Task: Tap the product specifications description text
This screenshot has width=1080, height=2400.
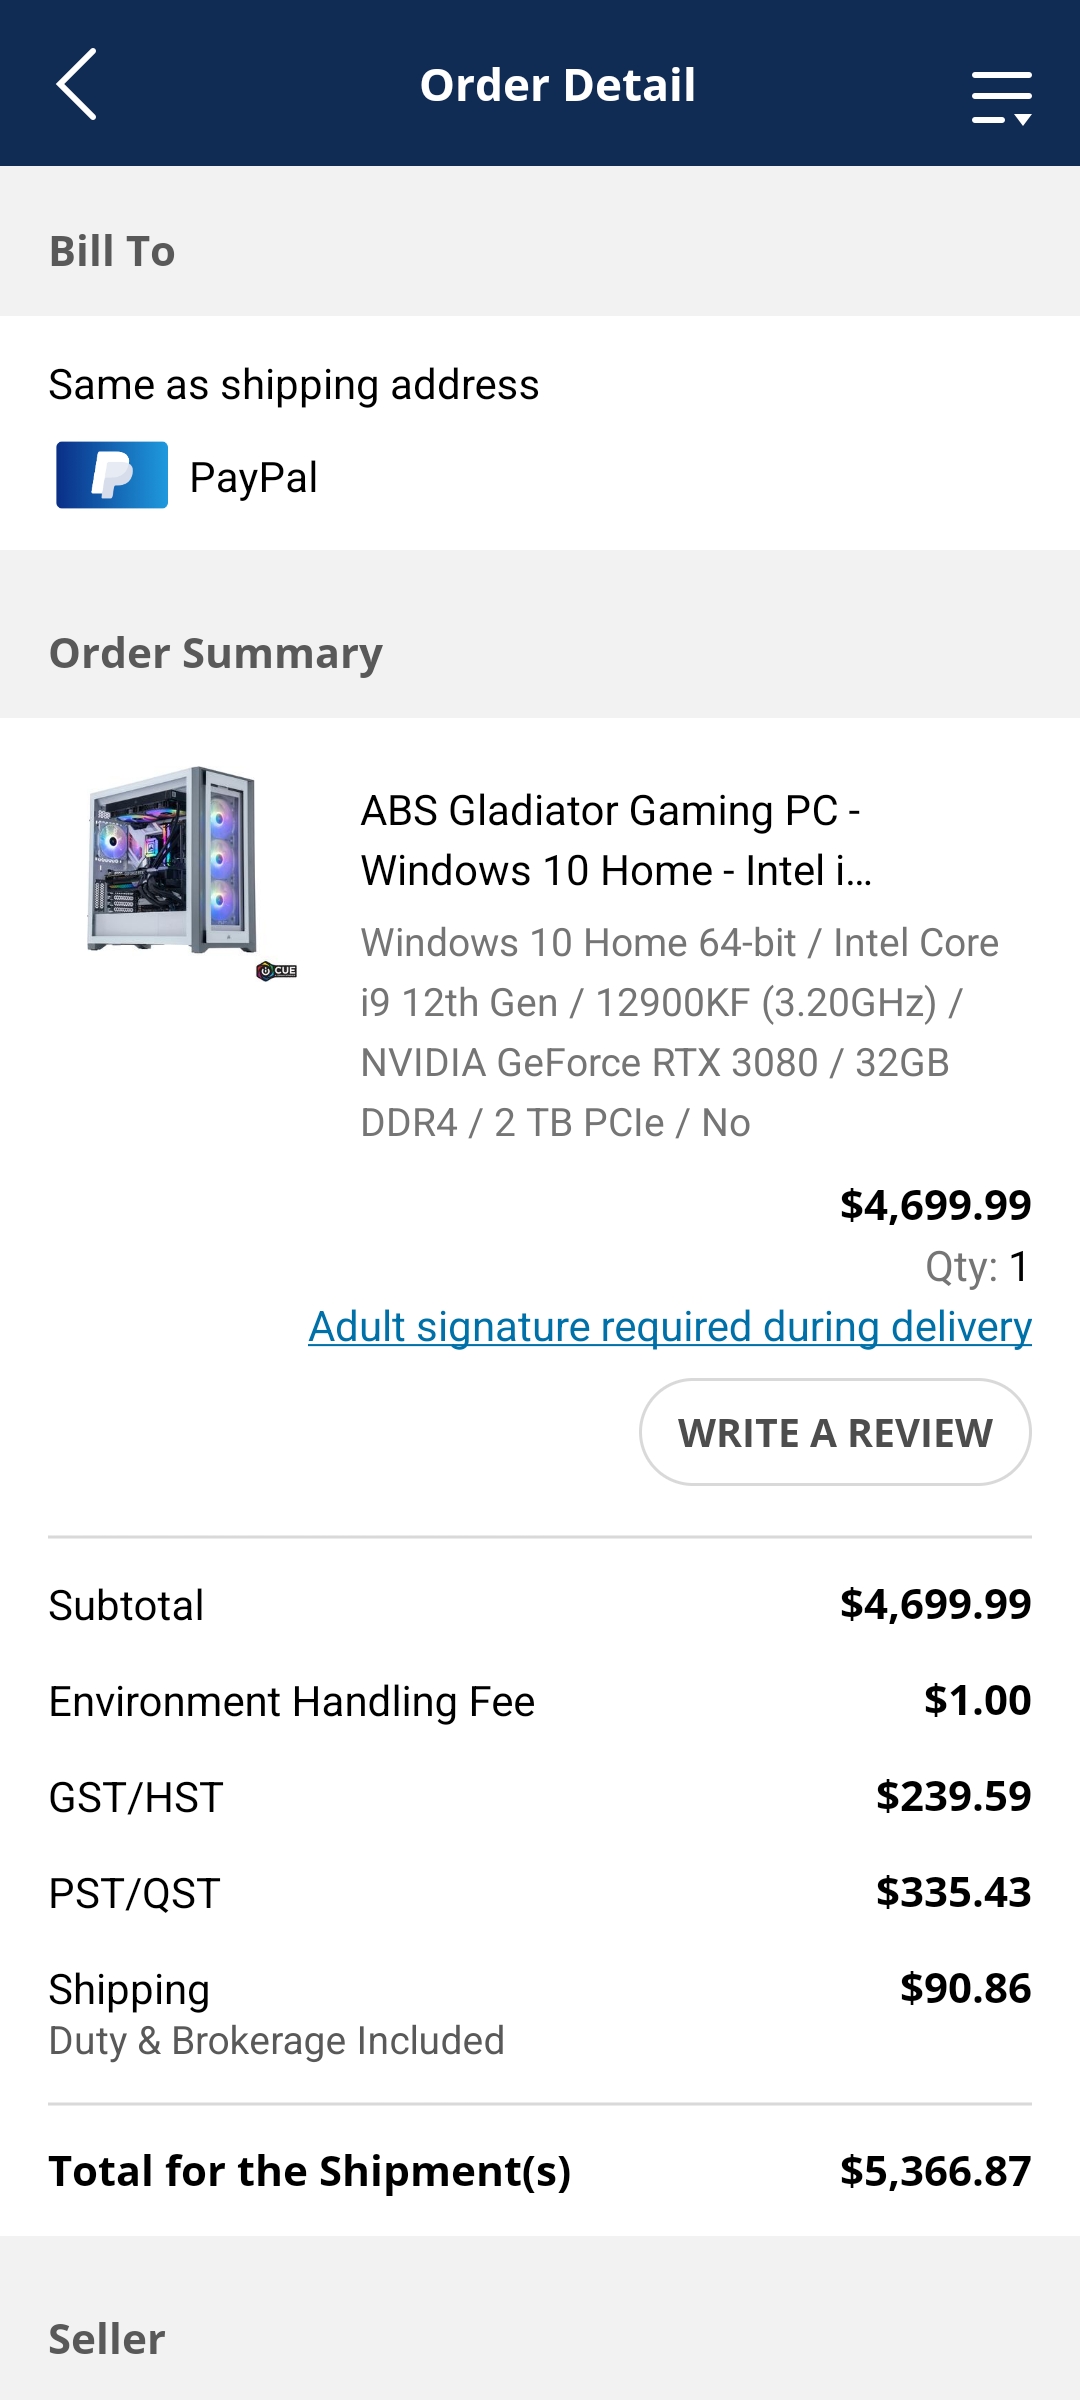Action: [679, 1032]
